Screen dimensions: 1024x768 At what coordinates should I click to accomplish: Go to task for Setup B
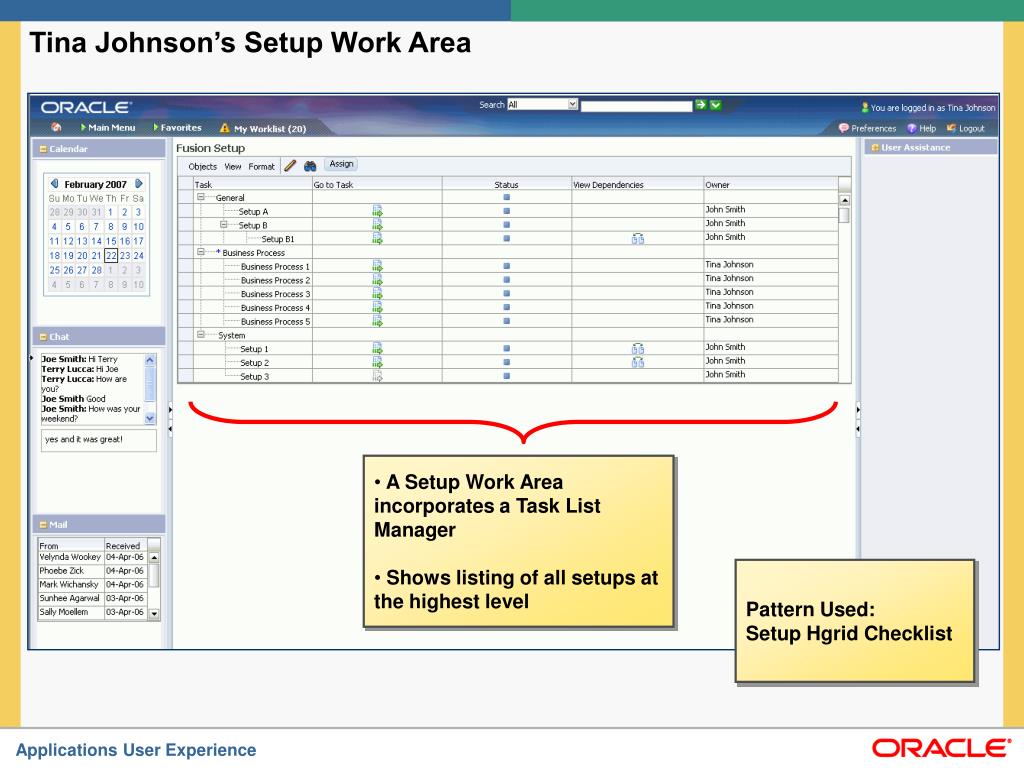(x=377, y=225)
